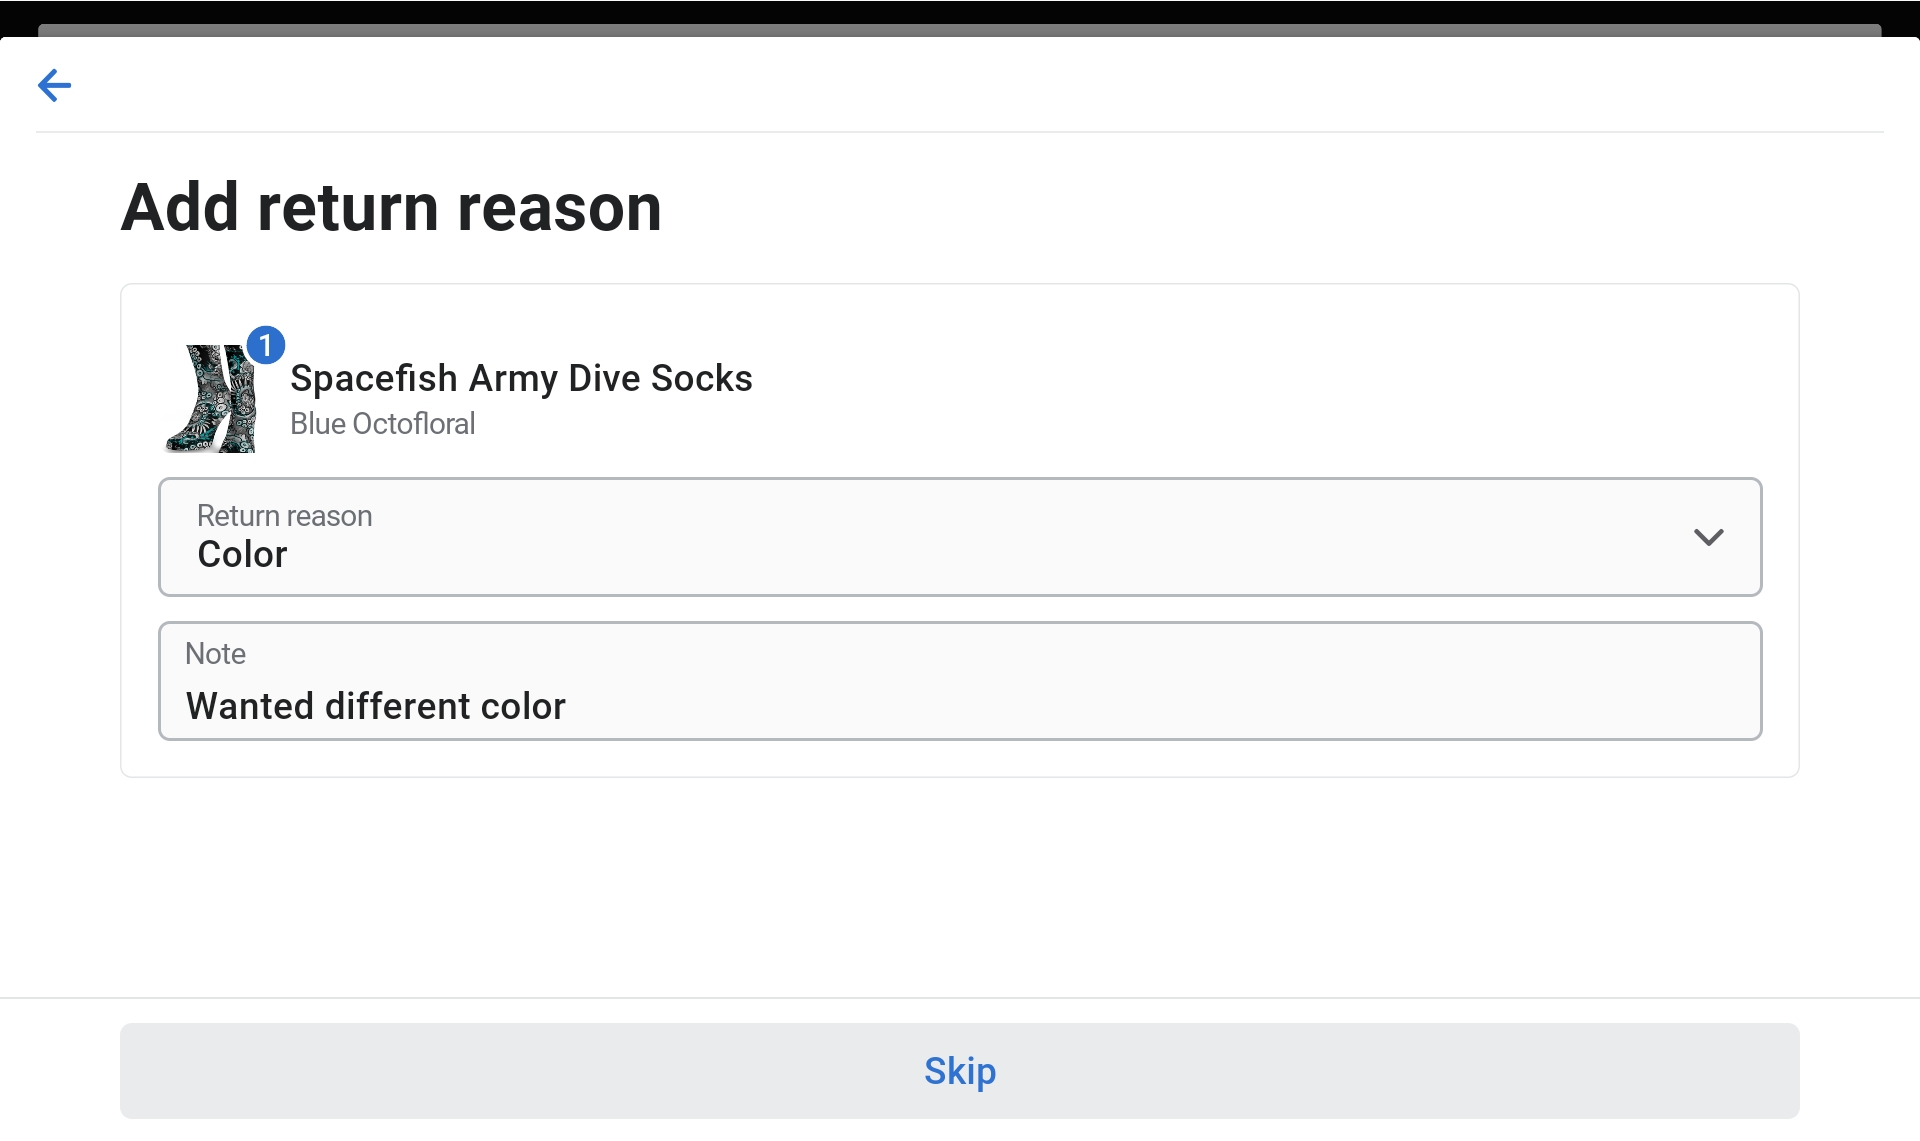Select the Color value in dropdown
The width and height of the screenshot is (1920, 1141).
[x=242, y=555]
